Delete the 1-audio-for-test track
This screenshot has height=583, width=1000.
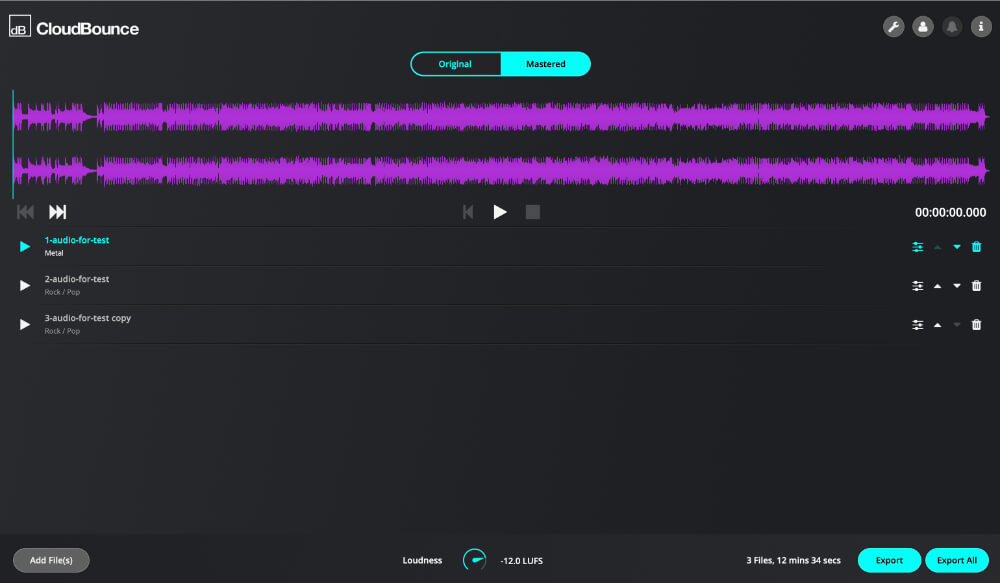point(976,247)
